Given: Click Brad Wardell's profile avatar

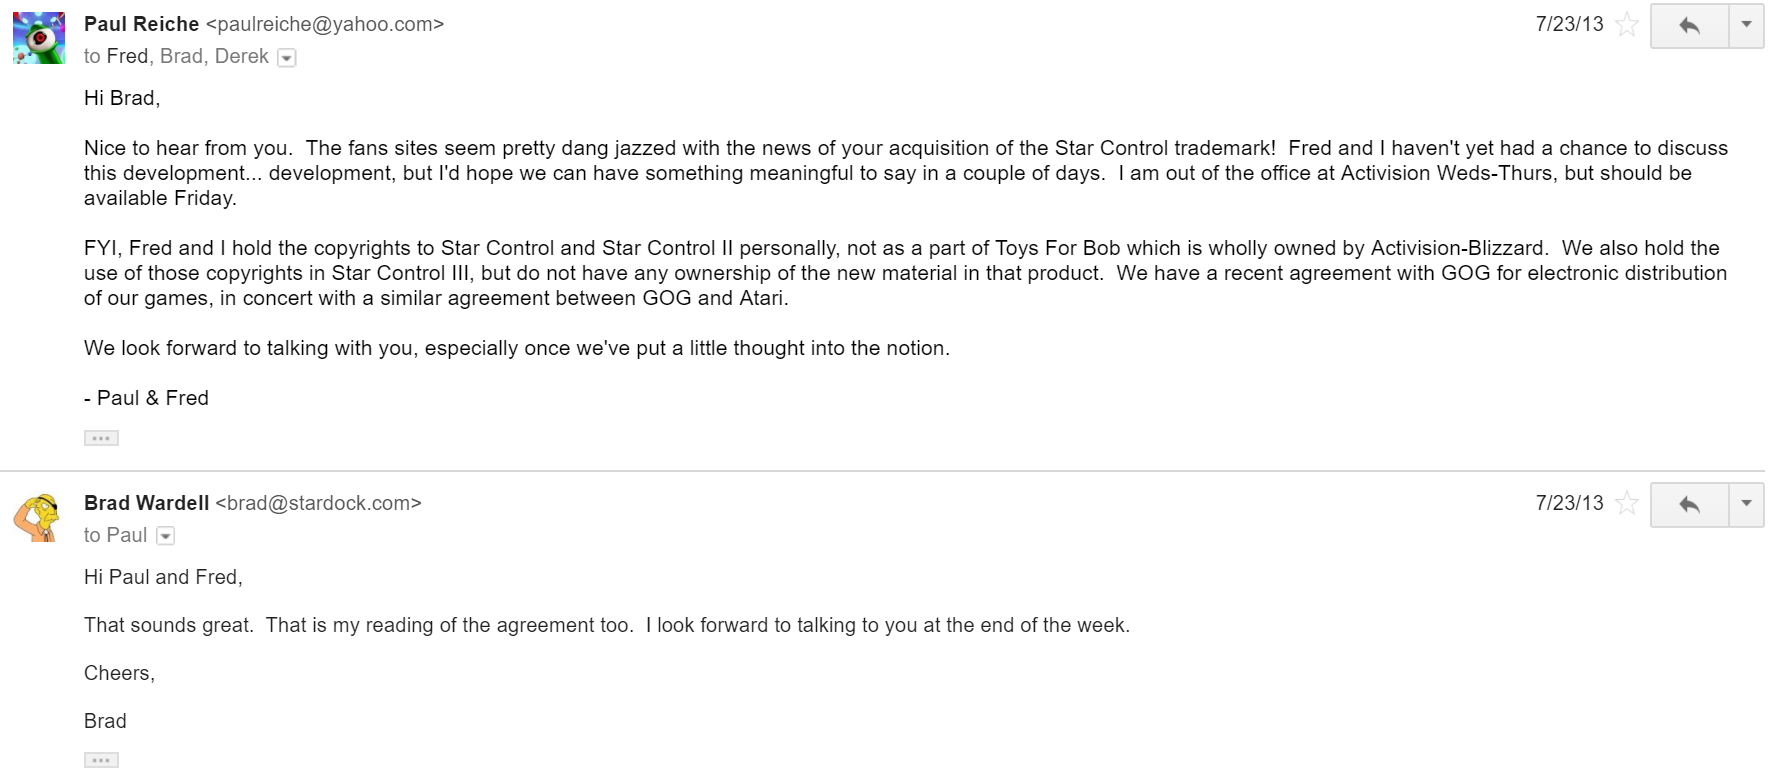Looking at the screenshot, I should (37, 517).
